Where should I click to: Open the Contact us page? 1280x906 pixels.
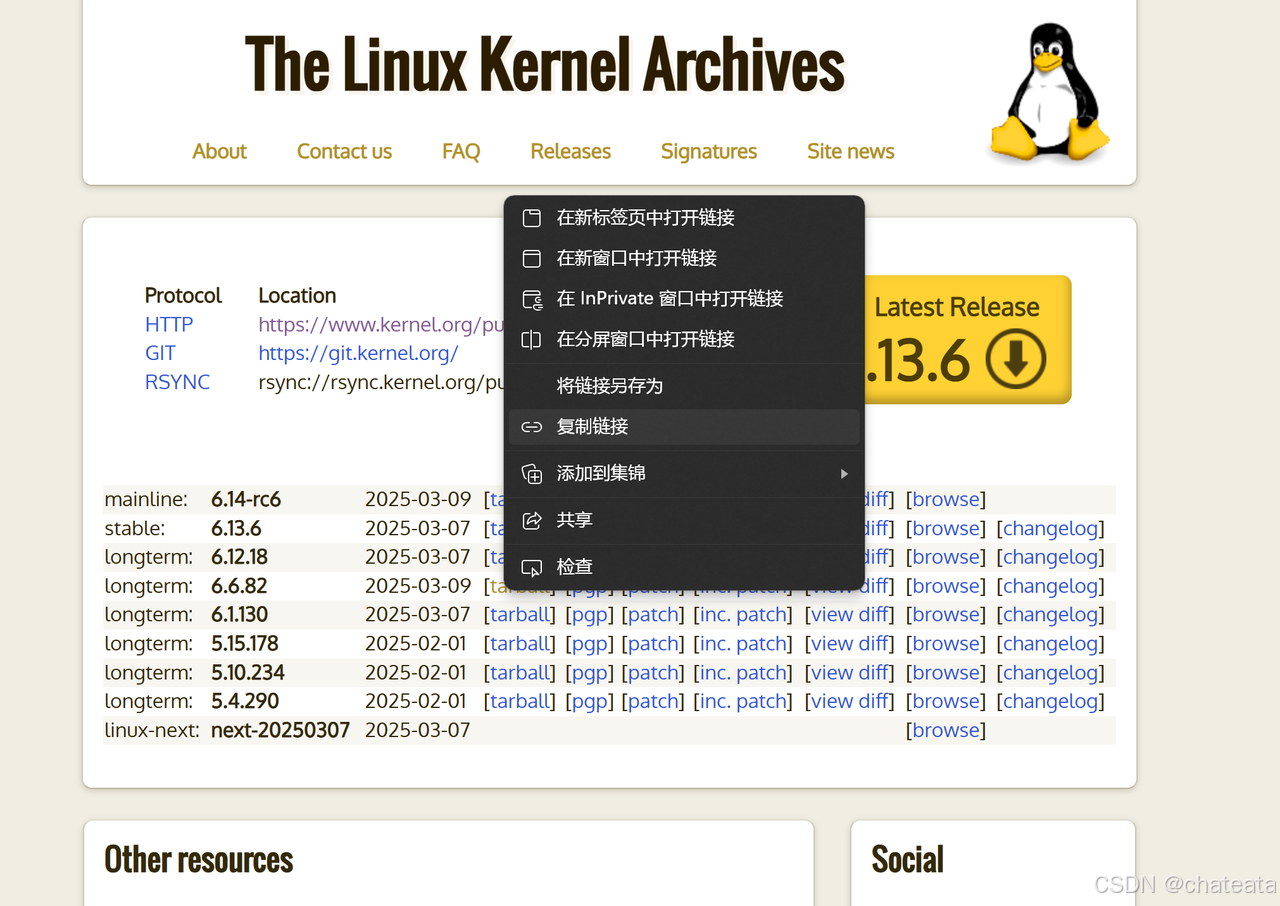coord(344,151)
